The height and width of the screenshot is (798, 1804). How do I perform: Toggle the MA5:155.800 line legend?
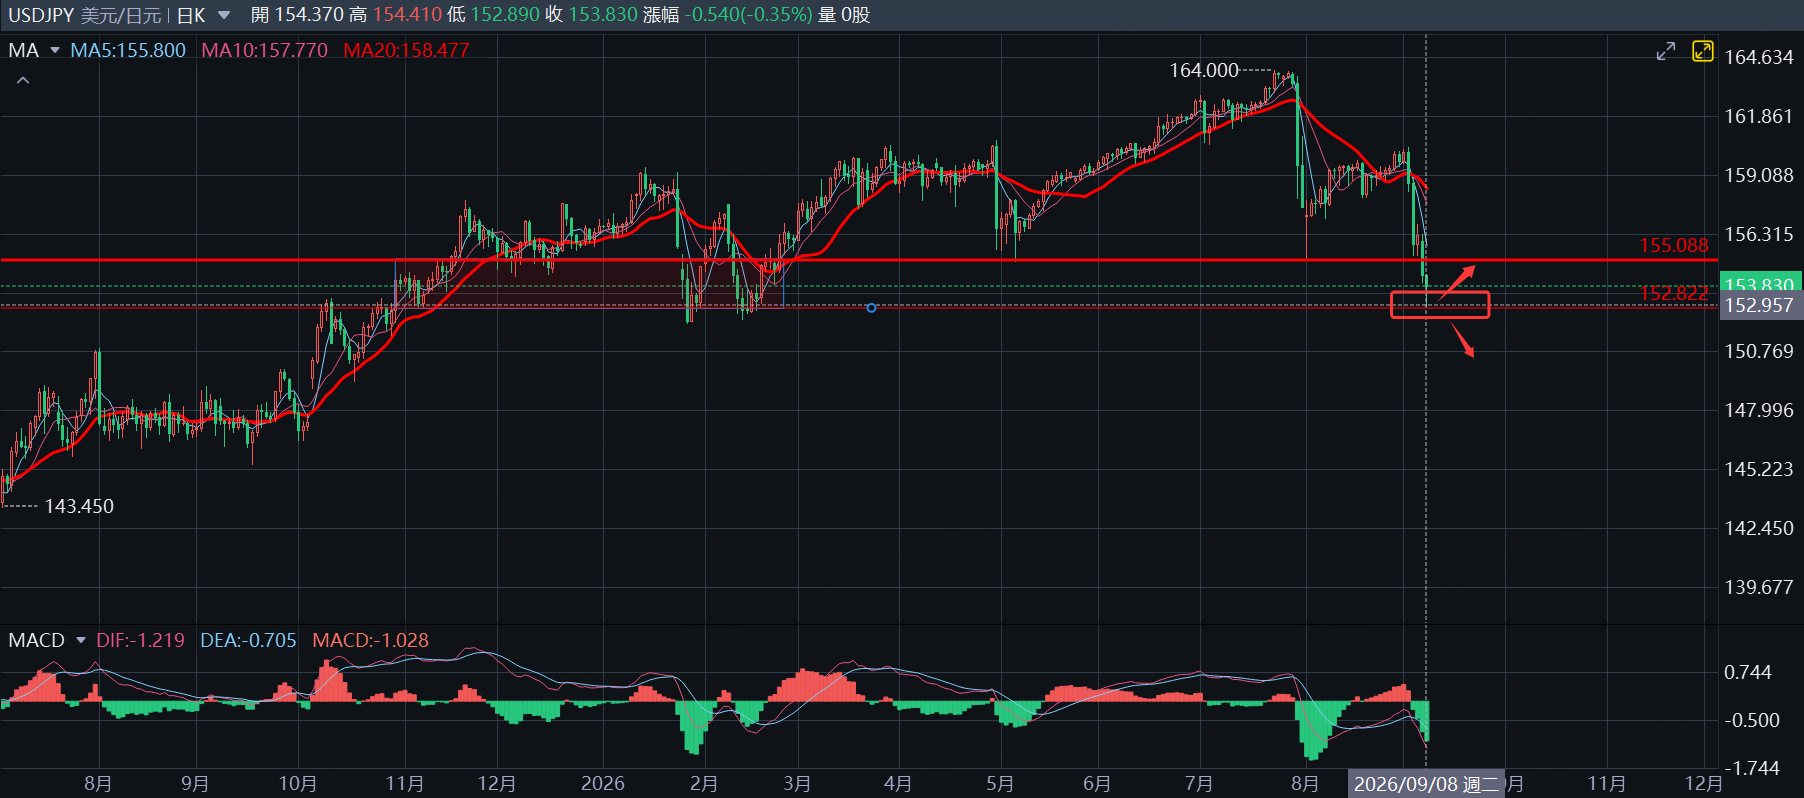(128, 50)
